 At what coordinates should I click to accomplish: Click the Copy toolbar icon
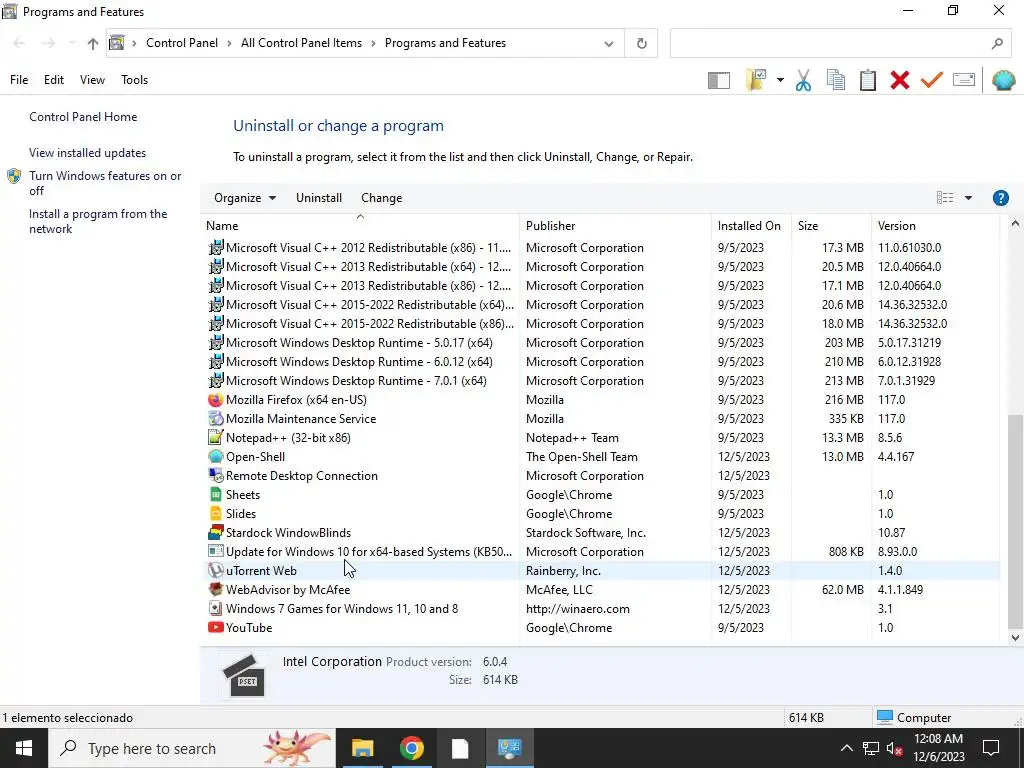point(835,80)
